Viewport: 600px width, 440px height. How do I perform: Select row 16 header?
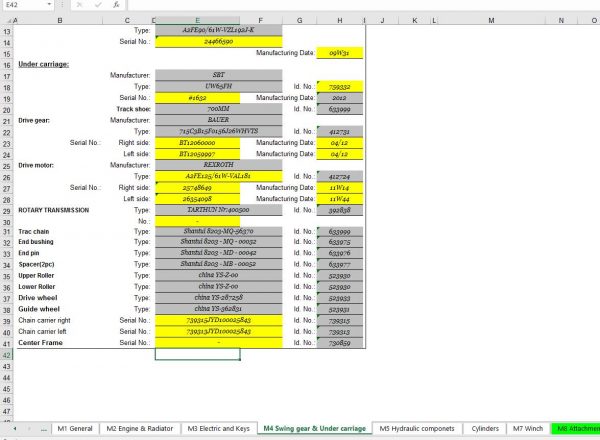pyautogui.click(x=7, y=65)
